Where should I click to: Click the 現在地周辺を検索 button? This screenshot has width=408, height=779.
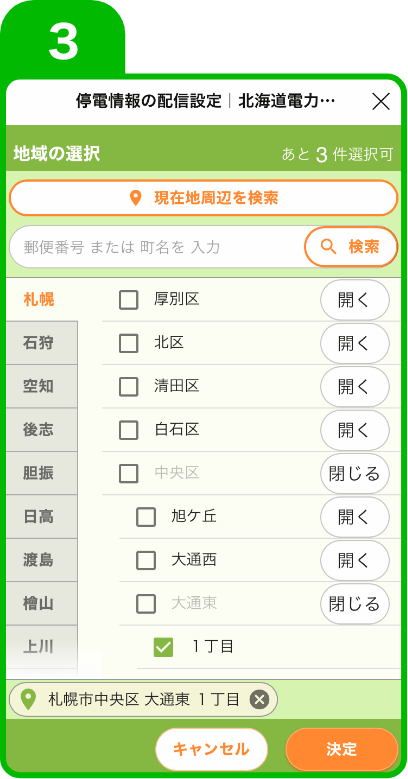pos(203,198)
